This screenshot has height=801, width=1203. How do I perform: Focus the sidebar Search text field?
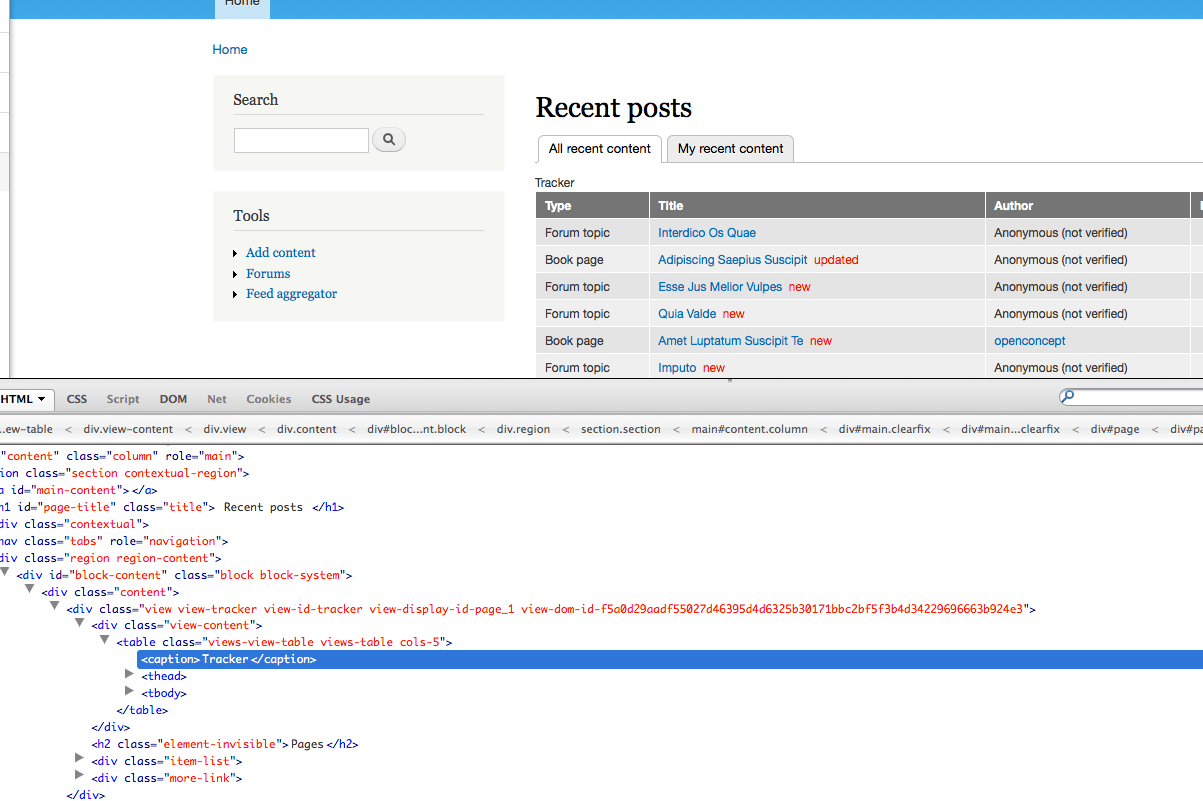301,140
